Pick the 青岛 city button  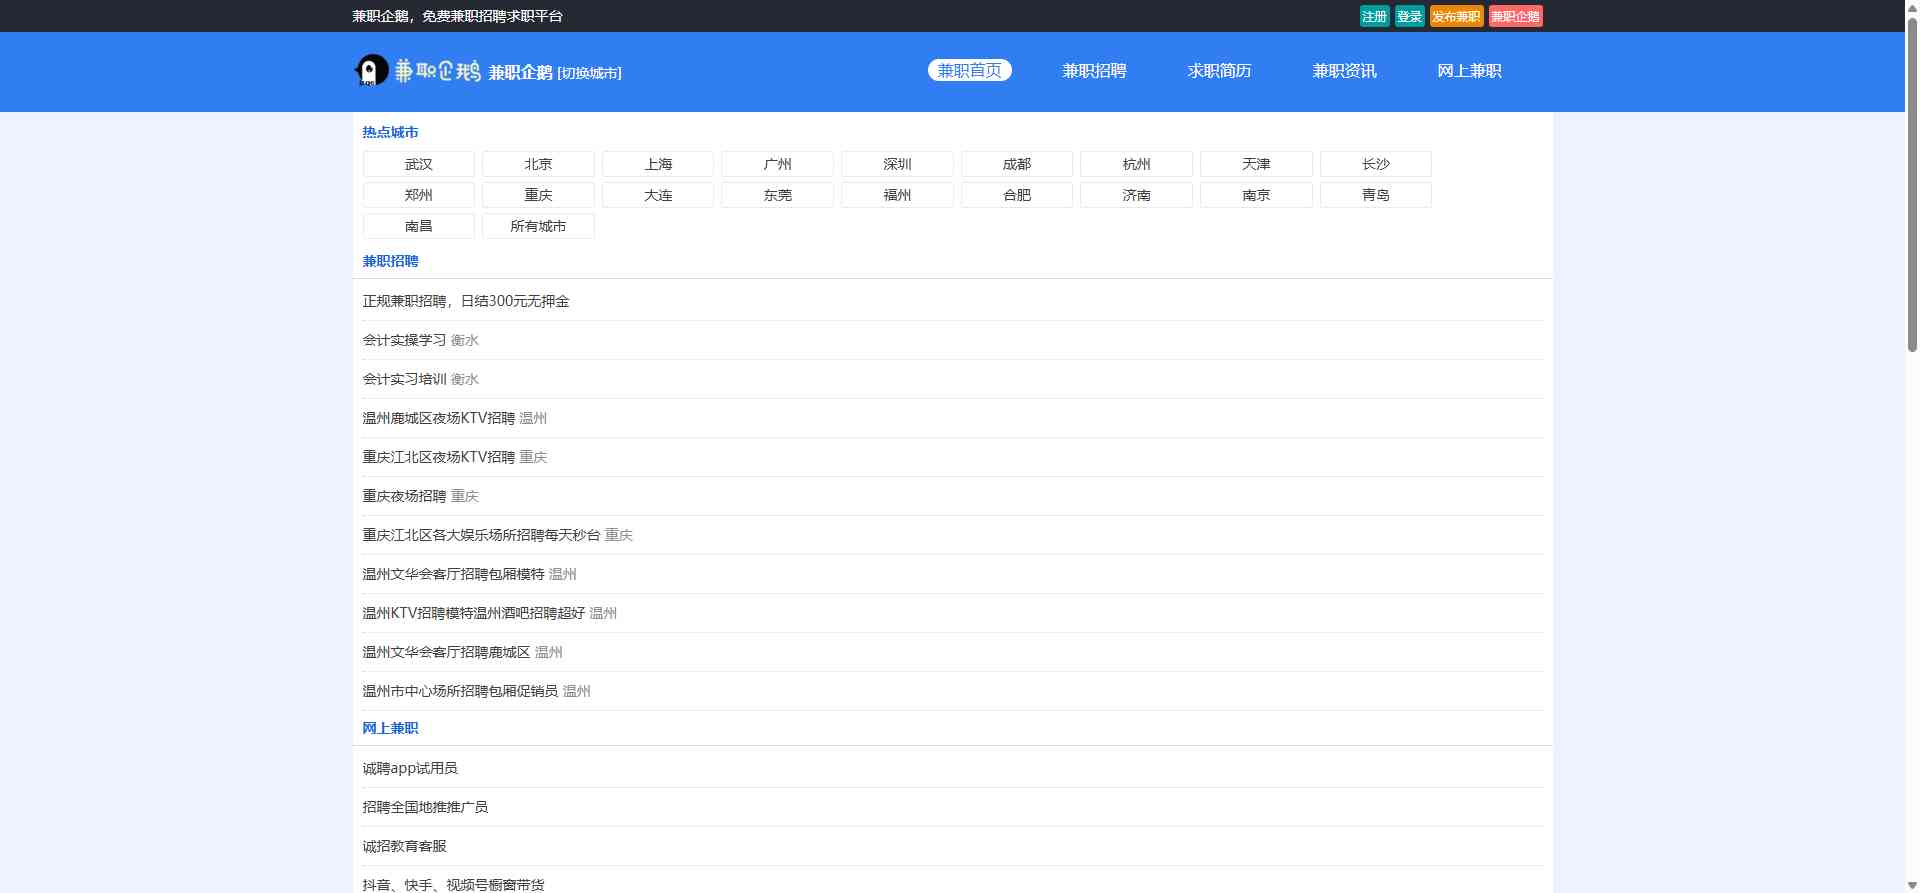tap(1375, 195)
